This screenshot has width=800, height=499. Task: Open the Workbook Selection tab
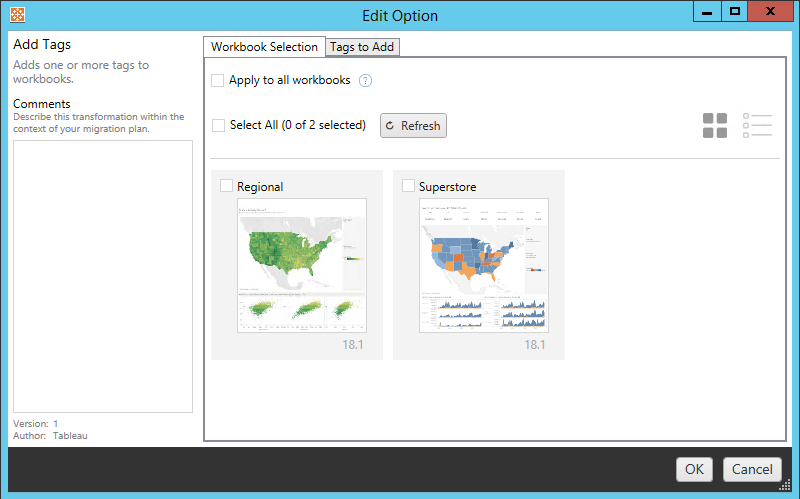pos(264,47)
